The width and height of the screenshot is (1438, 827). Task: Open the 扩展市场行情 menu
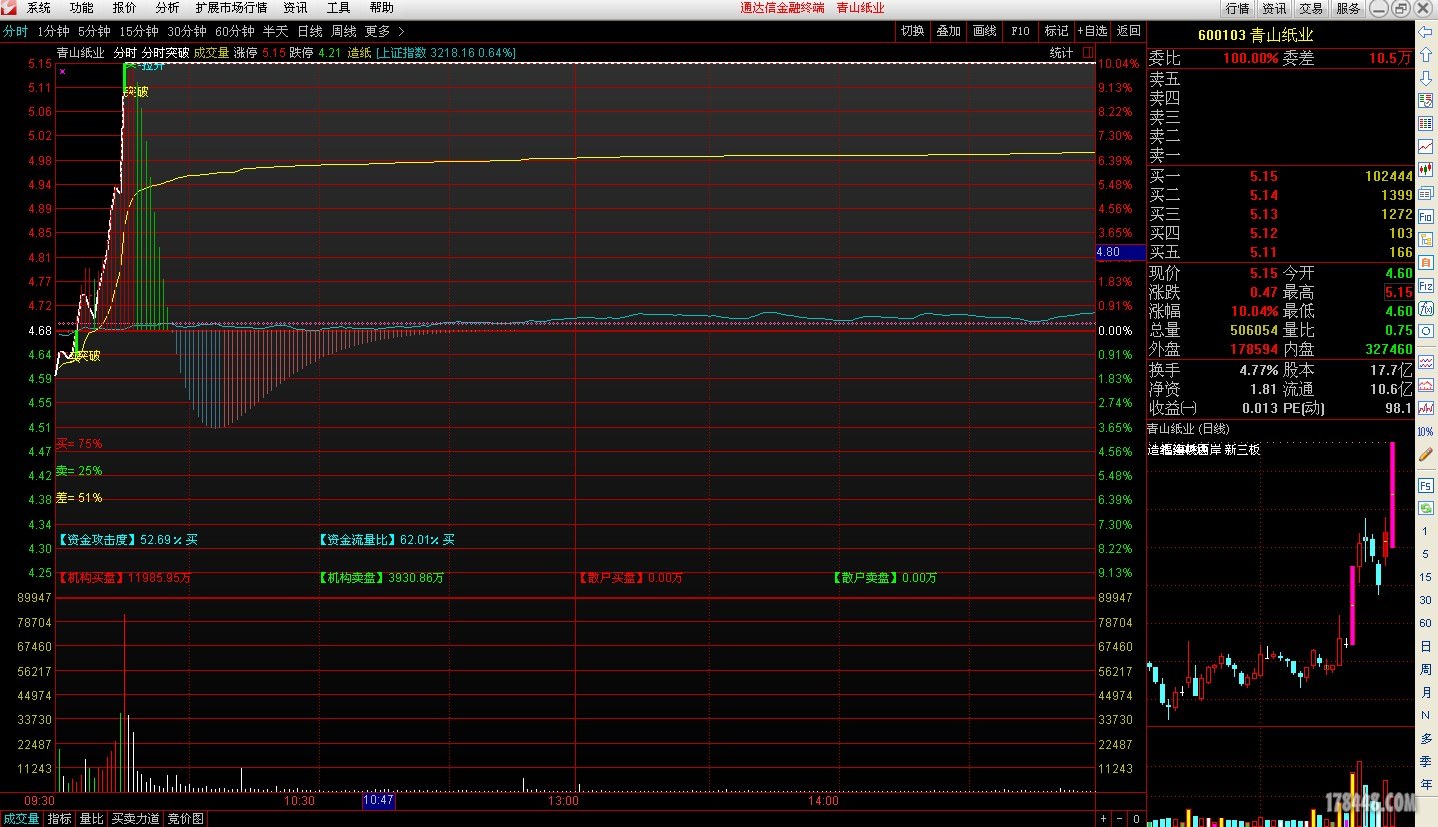pos(231,8)
